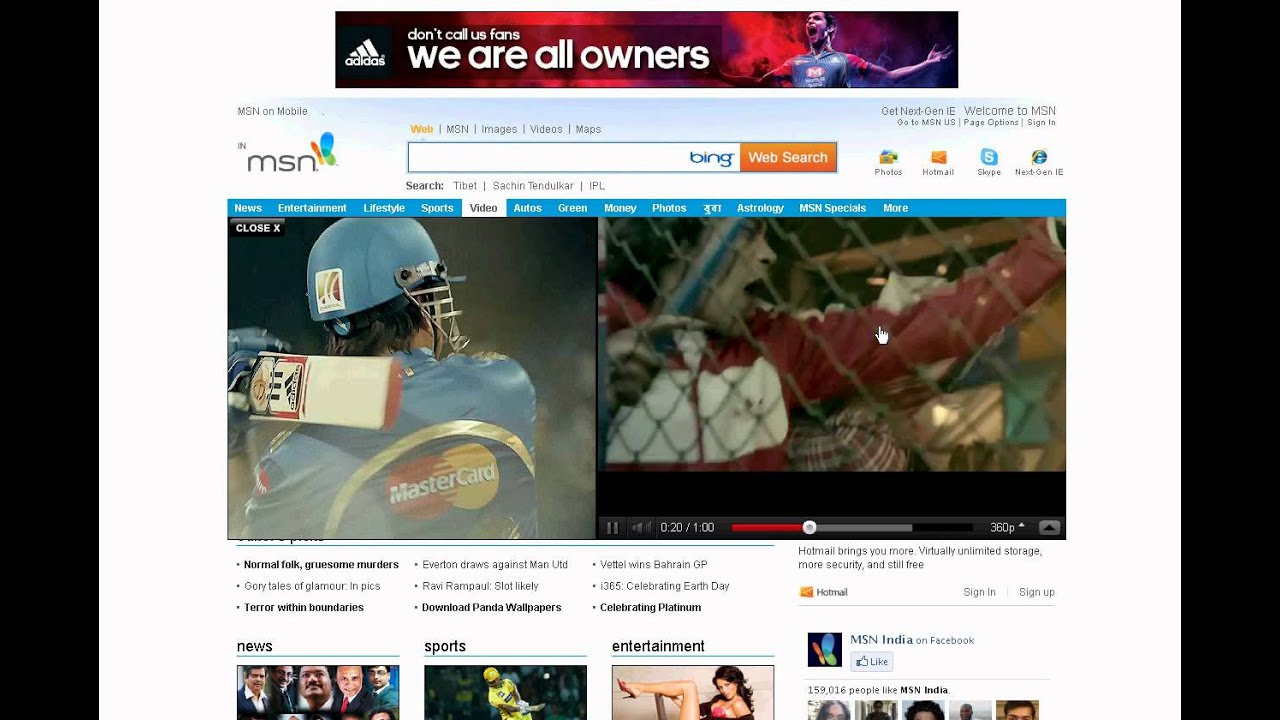This screenshot has width=1280, height=720.
Task: Click the Tibet suggested search link
Action: (465, 186)
